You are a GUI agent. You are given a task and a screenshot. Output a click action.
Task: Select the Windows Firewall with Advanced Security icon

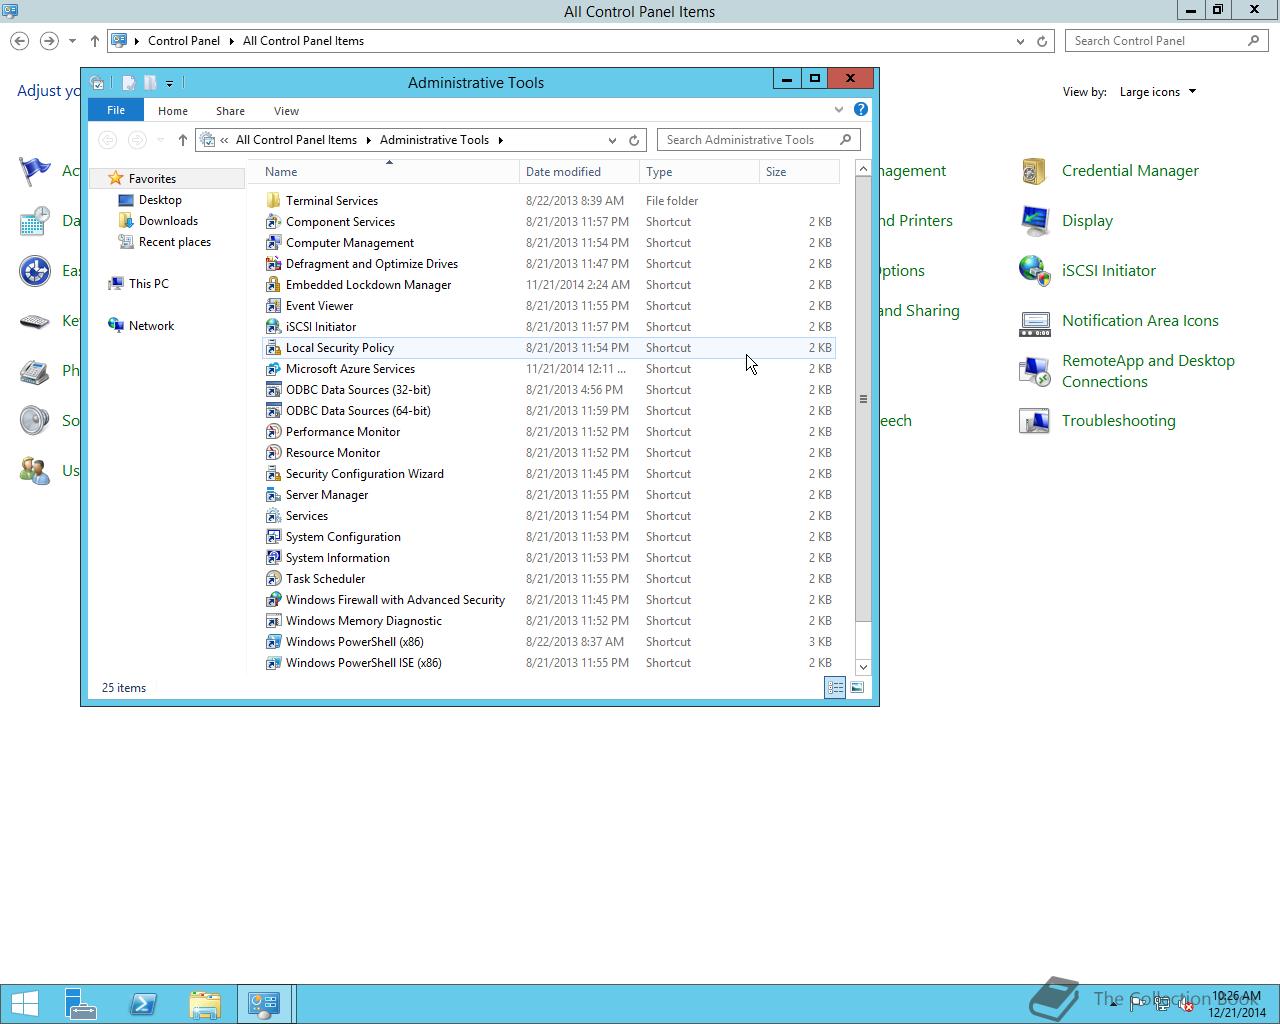tap(273, 600)
